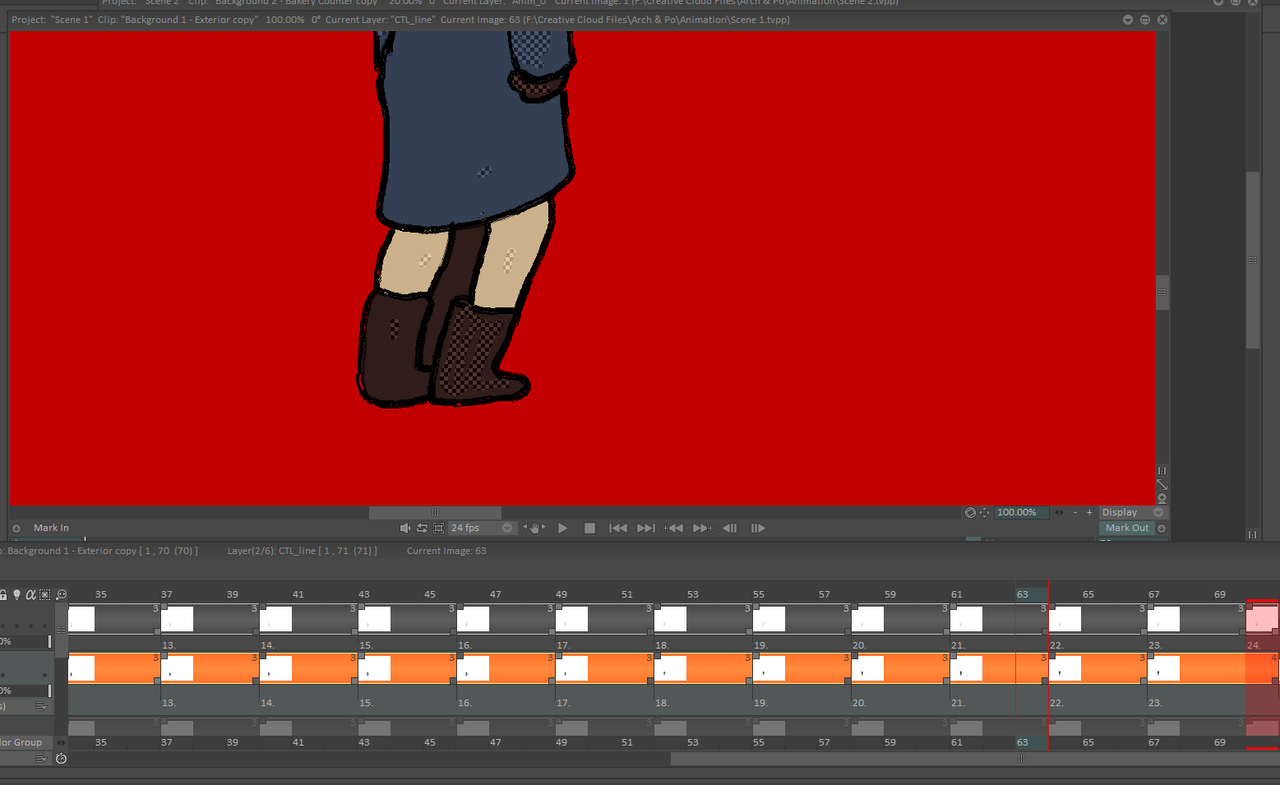The width and height of the screenshot is (1280, 785).
Task: Click the canvas horizontal scrollbar
Action: point(435,512)
